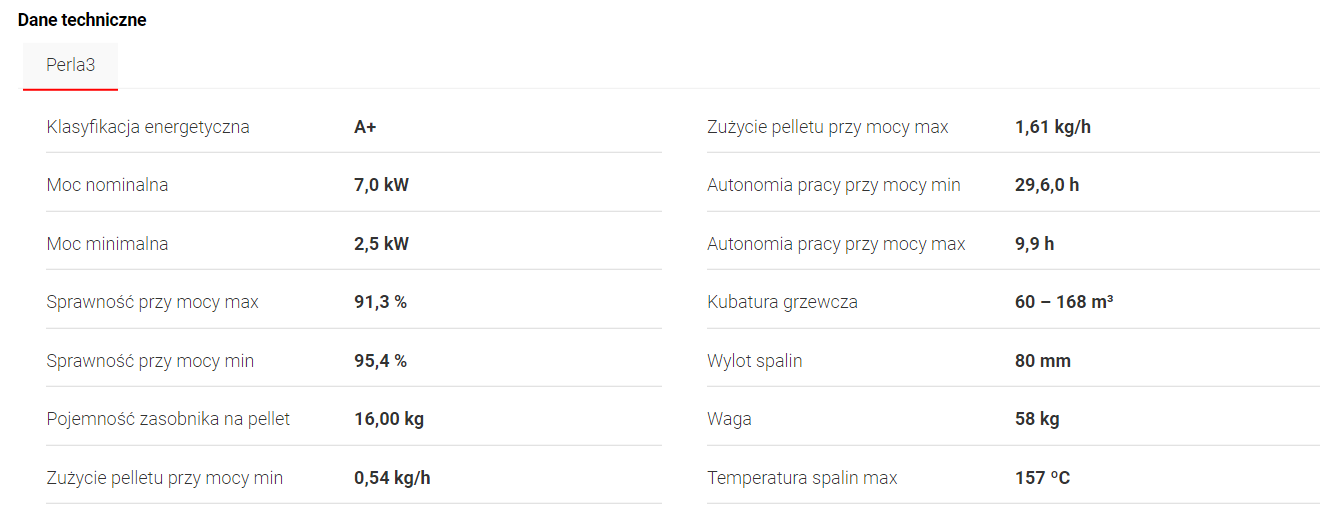Click the 60 – 168 m³ value

tap(1064, 302)
